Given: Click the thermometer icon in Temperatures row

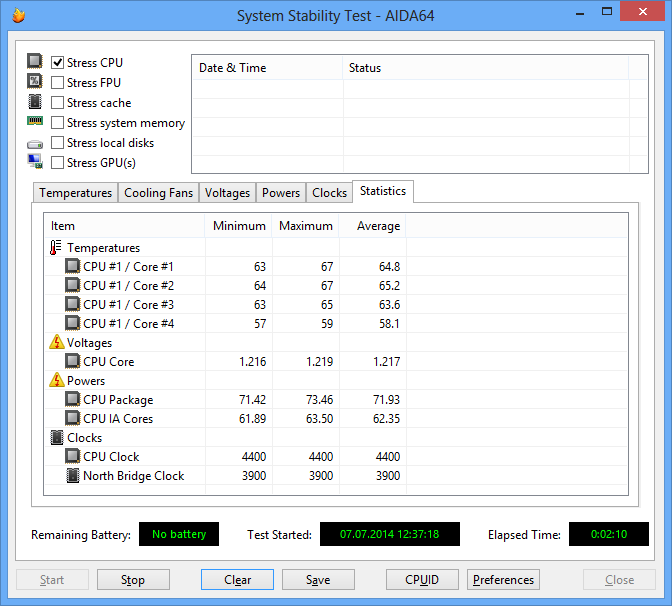Looking at the screenshot, I should pyautogui.click(x=55, y=248).
